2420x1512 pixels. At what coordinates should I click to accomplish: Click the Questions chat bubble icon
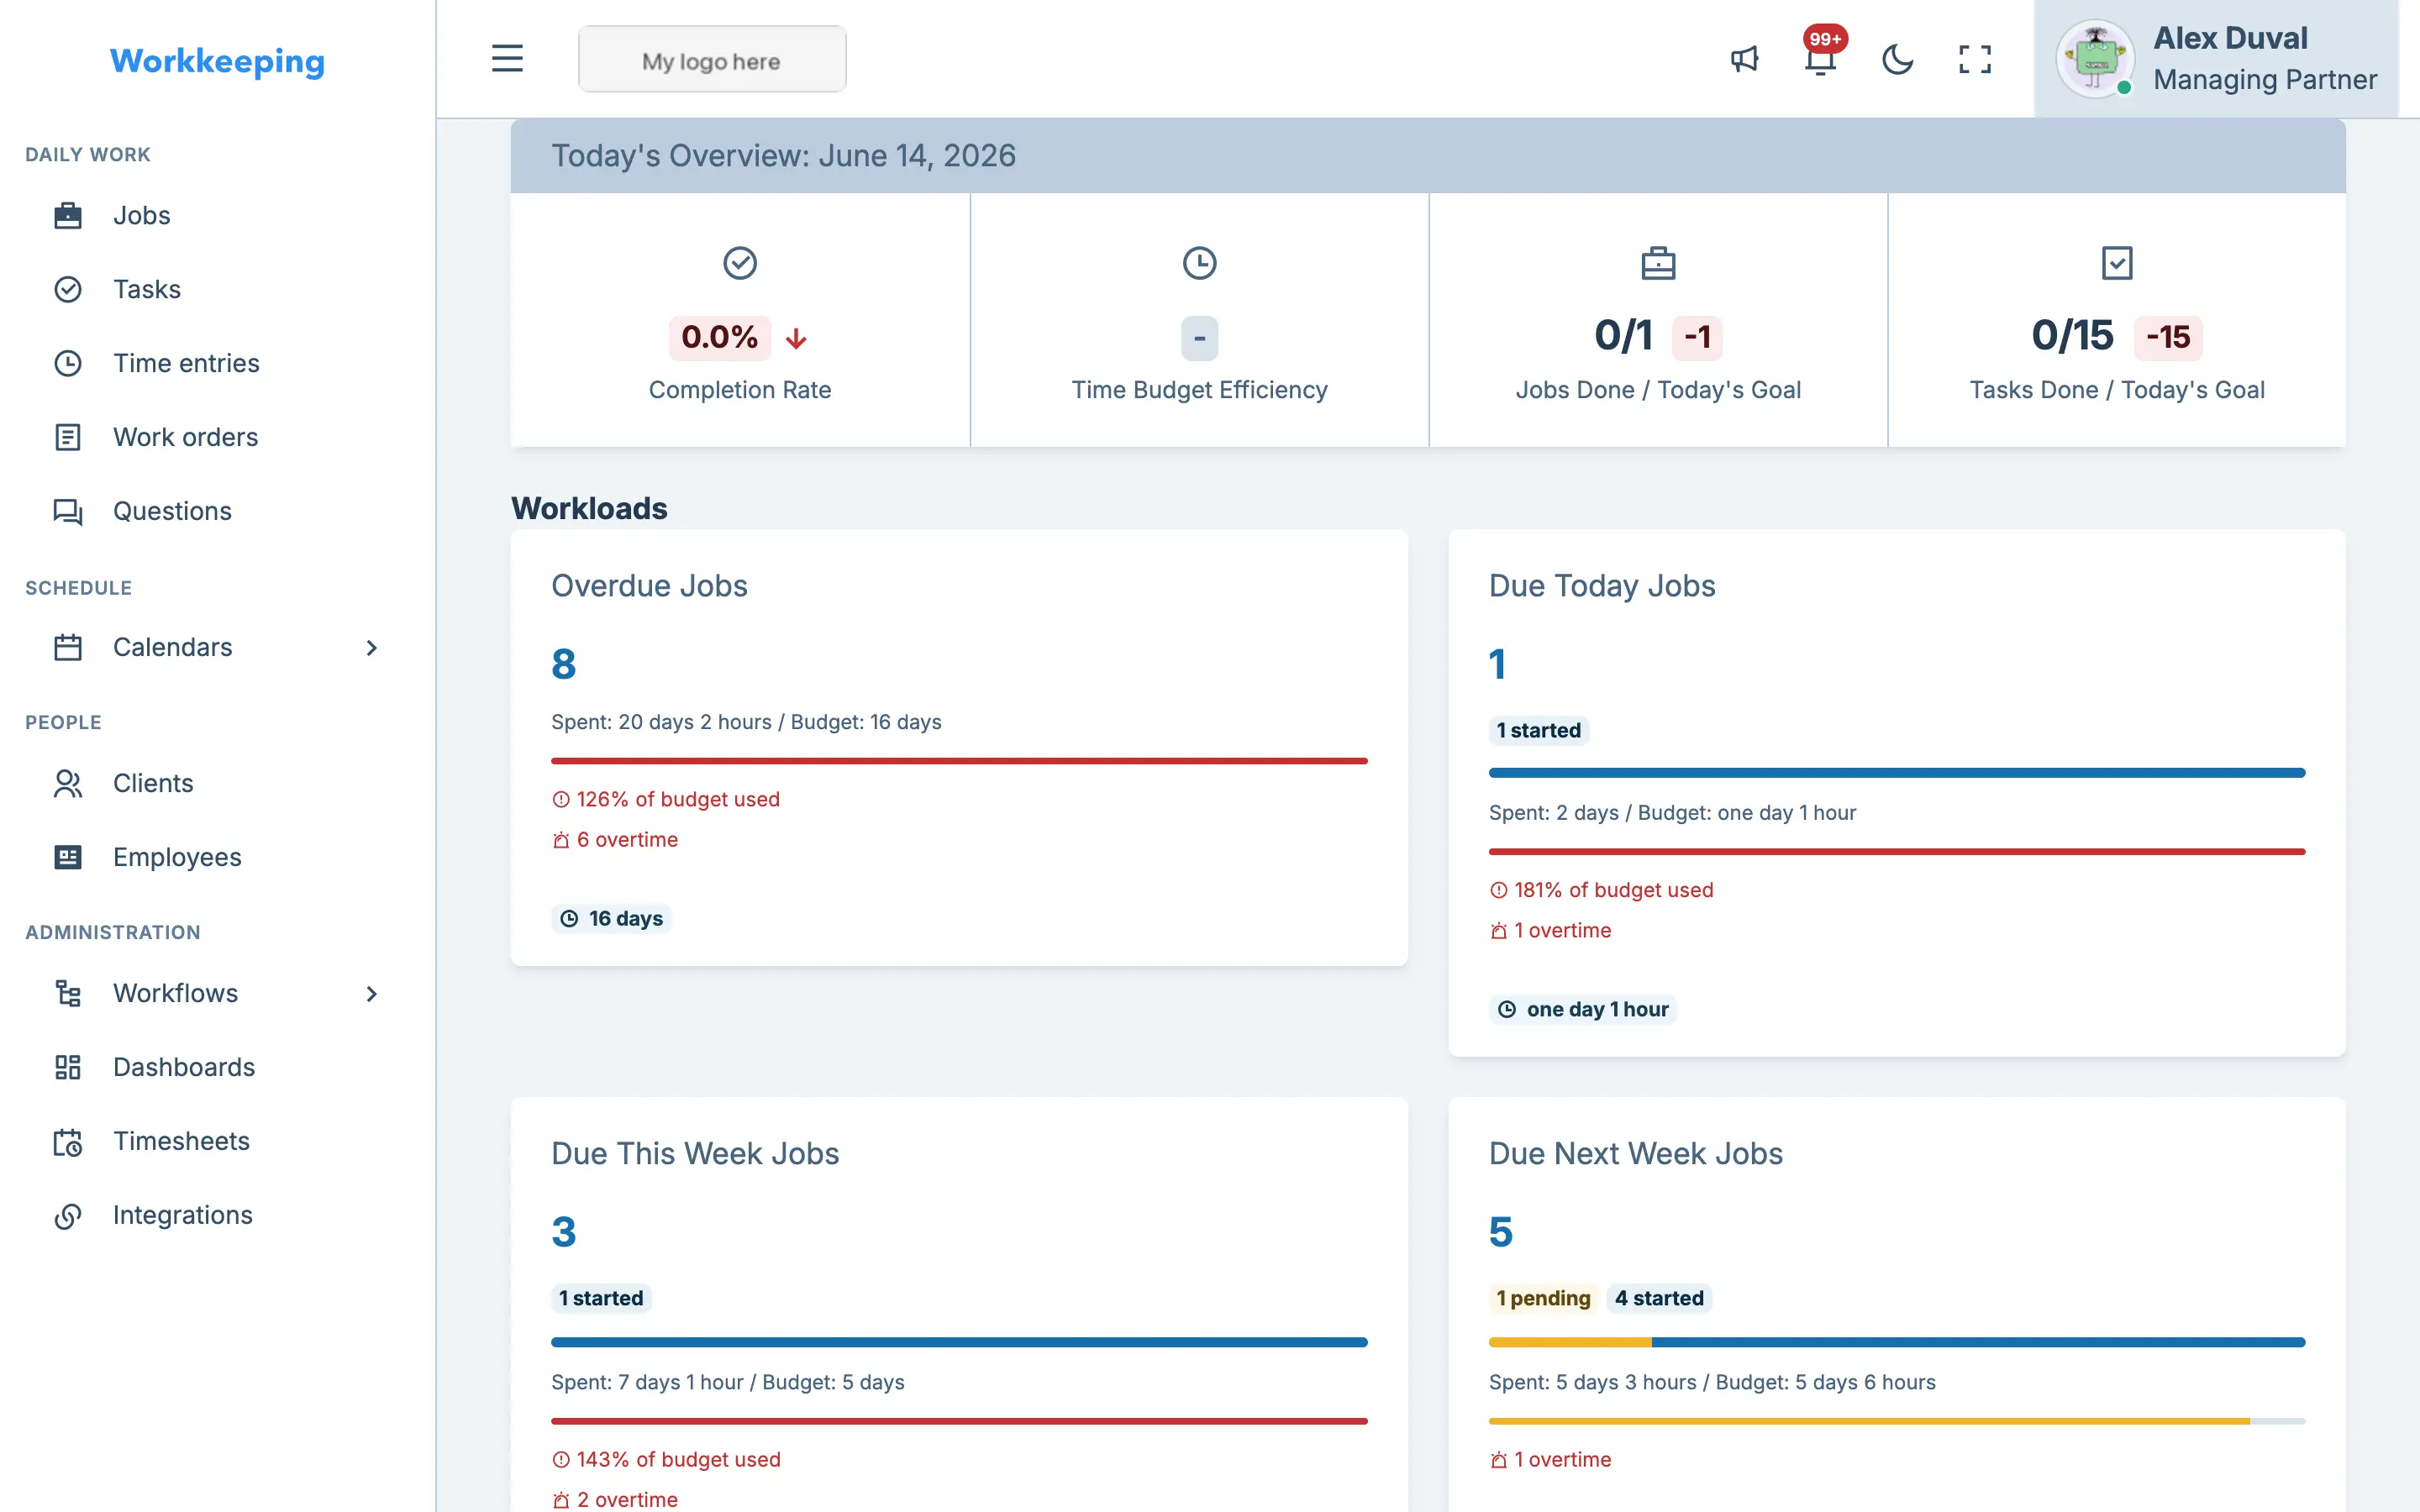pos(67,511)
